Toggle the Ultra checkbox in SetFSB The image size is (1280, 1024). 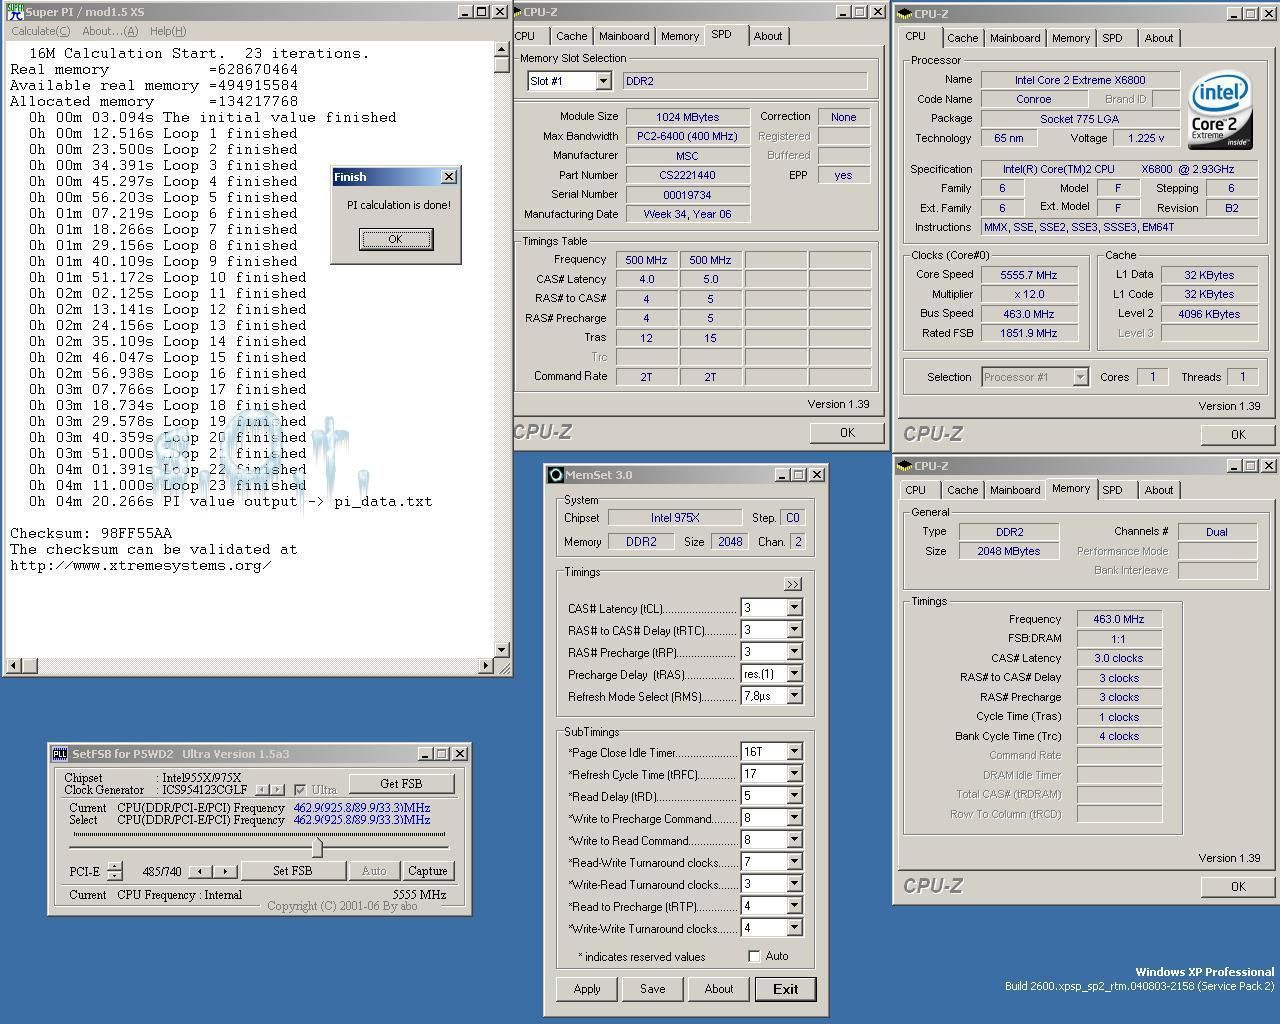coord(300,790)
